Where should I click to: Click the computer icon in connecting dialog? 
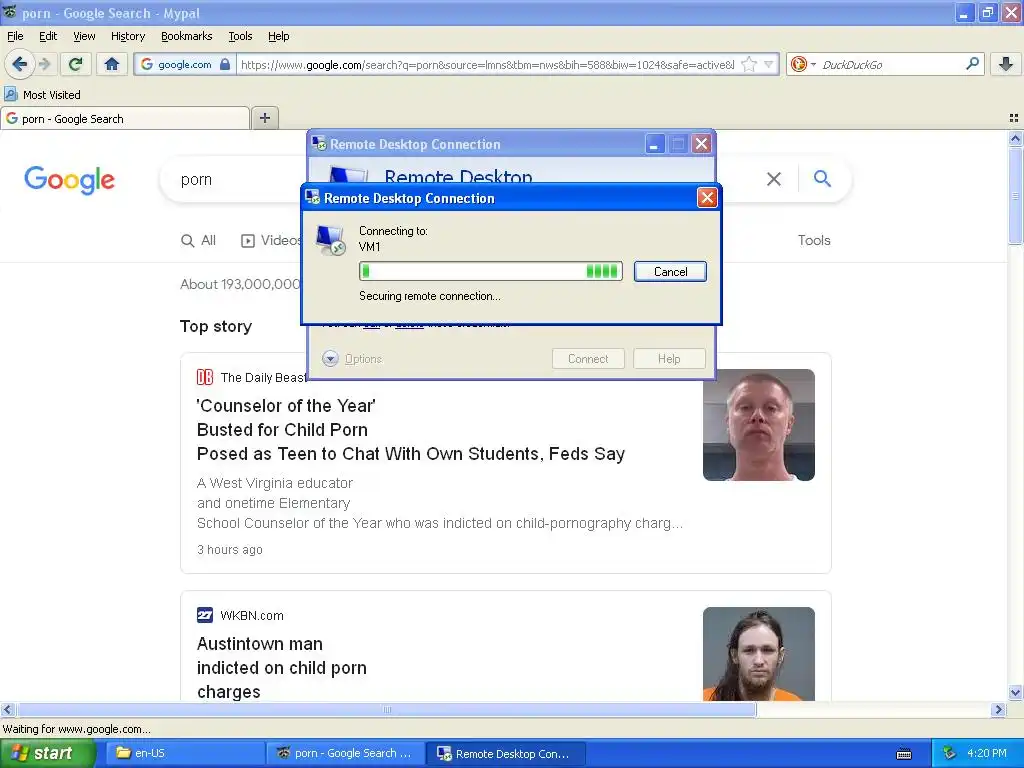point(330,240)
